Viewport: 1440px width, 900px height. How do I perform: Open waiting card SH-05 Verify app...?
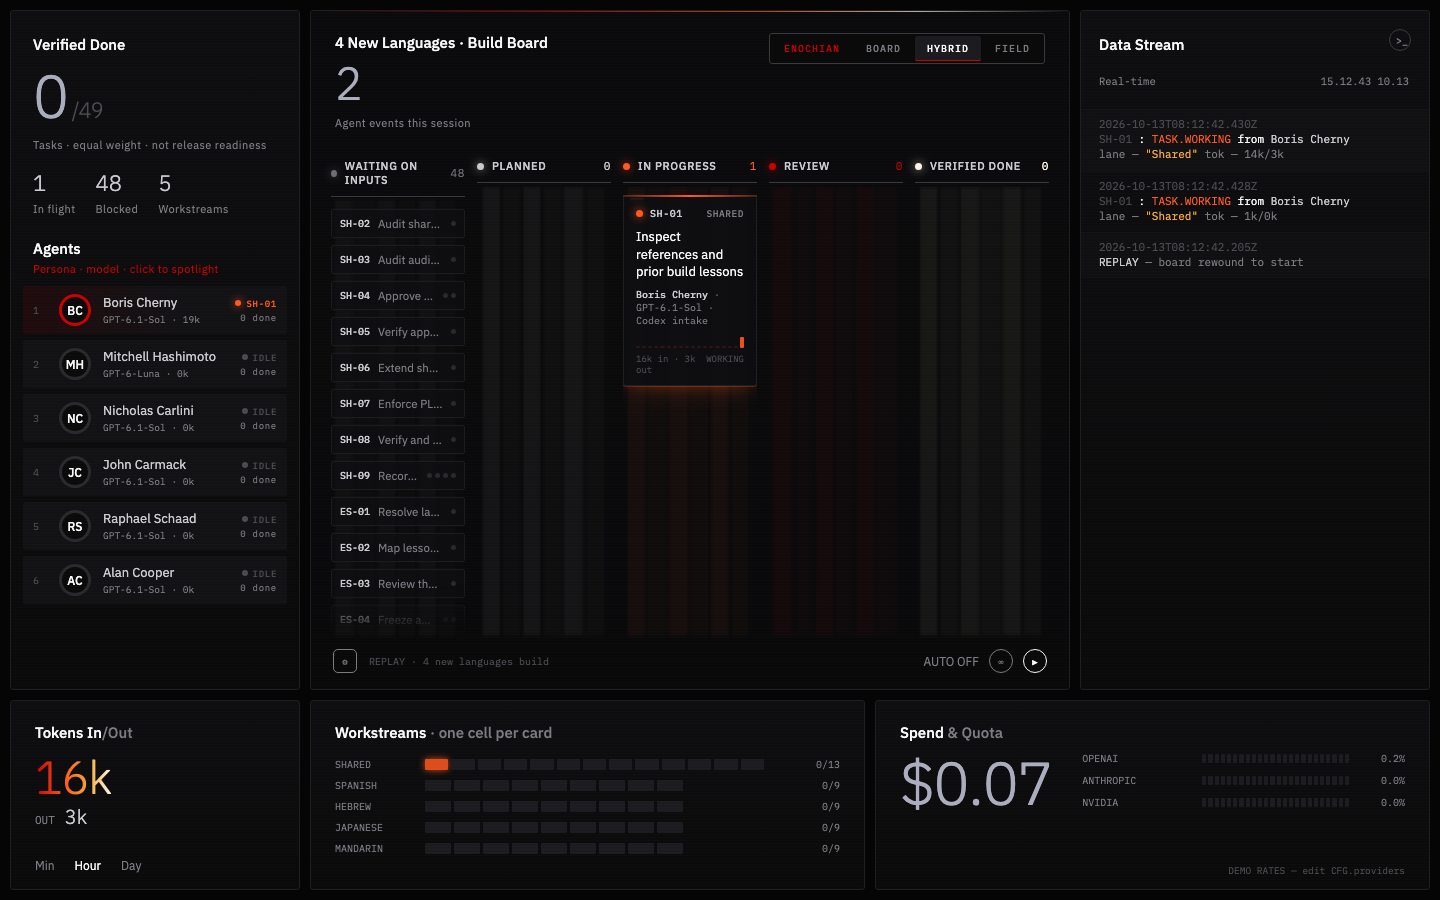(398, 332)
